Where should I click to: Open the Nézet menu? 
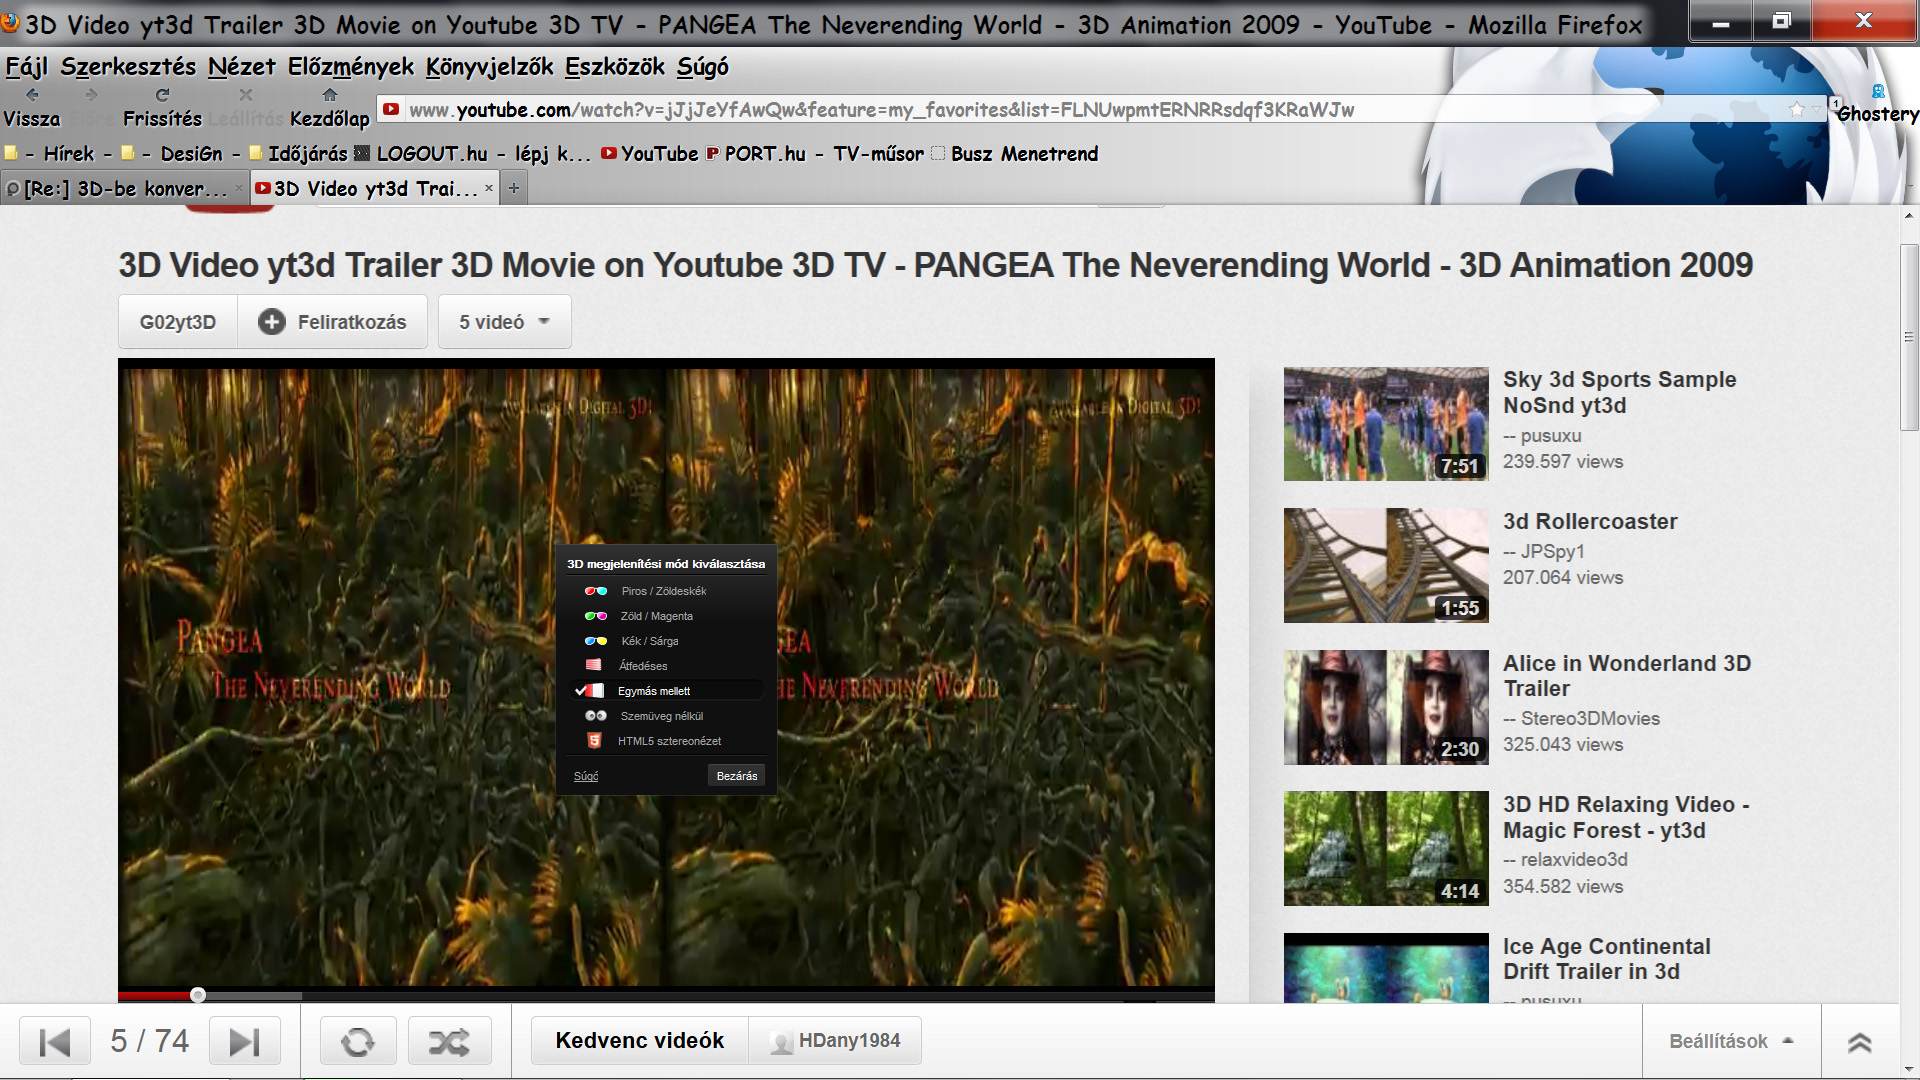pos(242,67)
